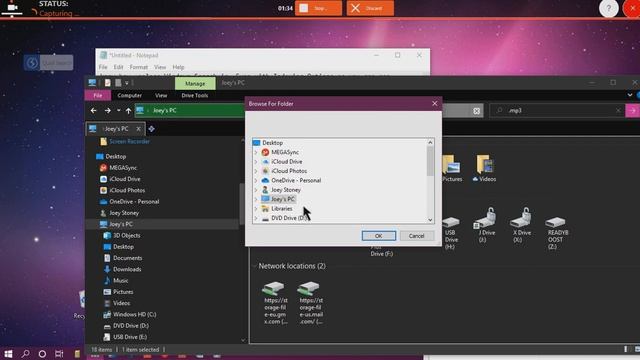Select Windows HD (C:) in navigation pane
Image resolution: width=640 pixels, height=360 pixels.
tap(134, 315)
